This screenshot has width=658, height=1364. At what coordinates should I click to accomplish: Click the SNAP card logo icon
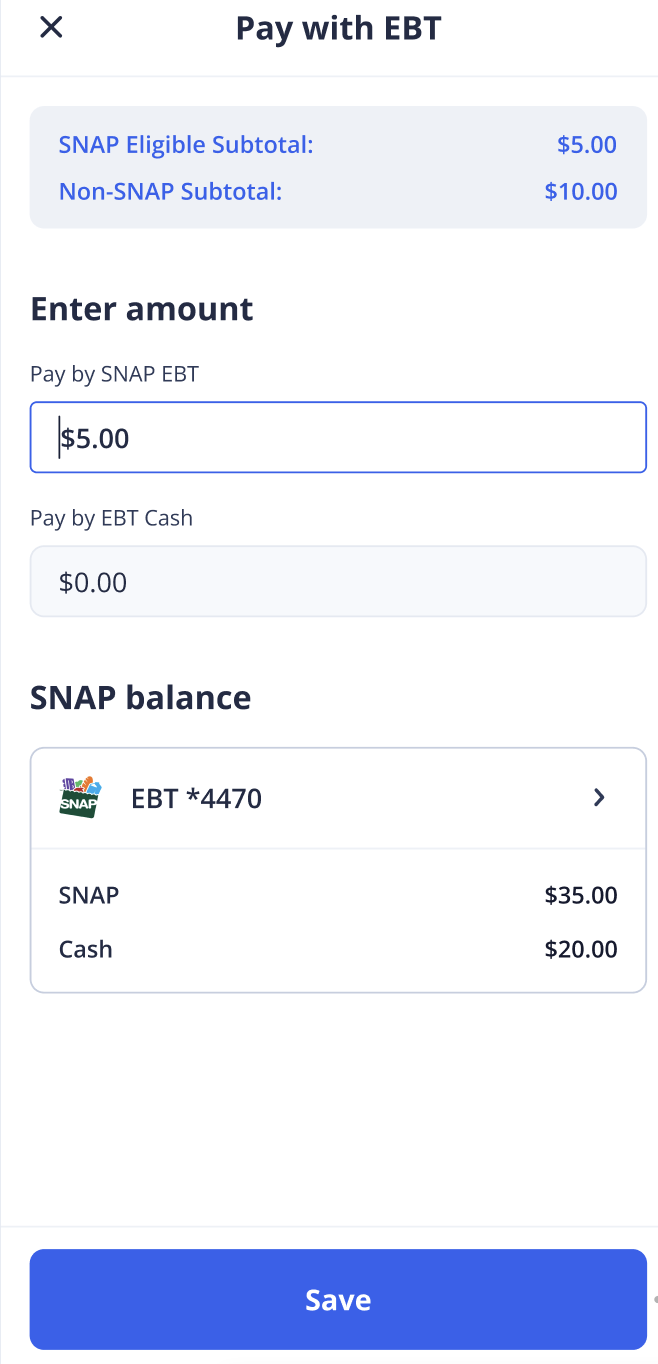pyautogui.click(x=80, y=797)
